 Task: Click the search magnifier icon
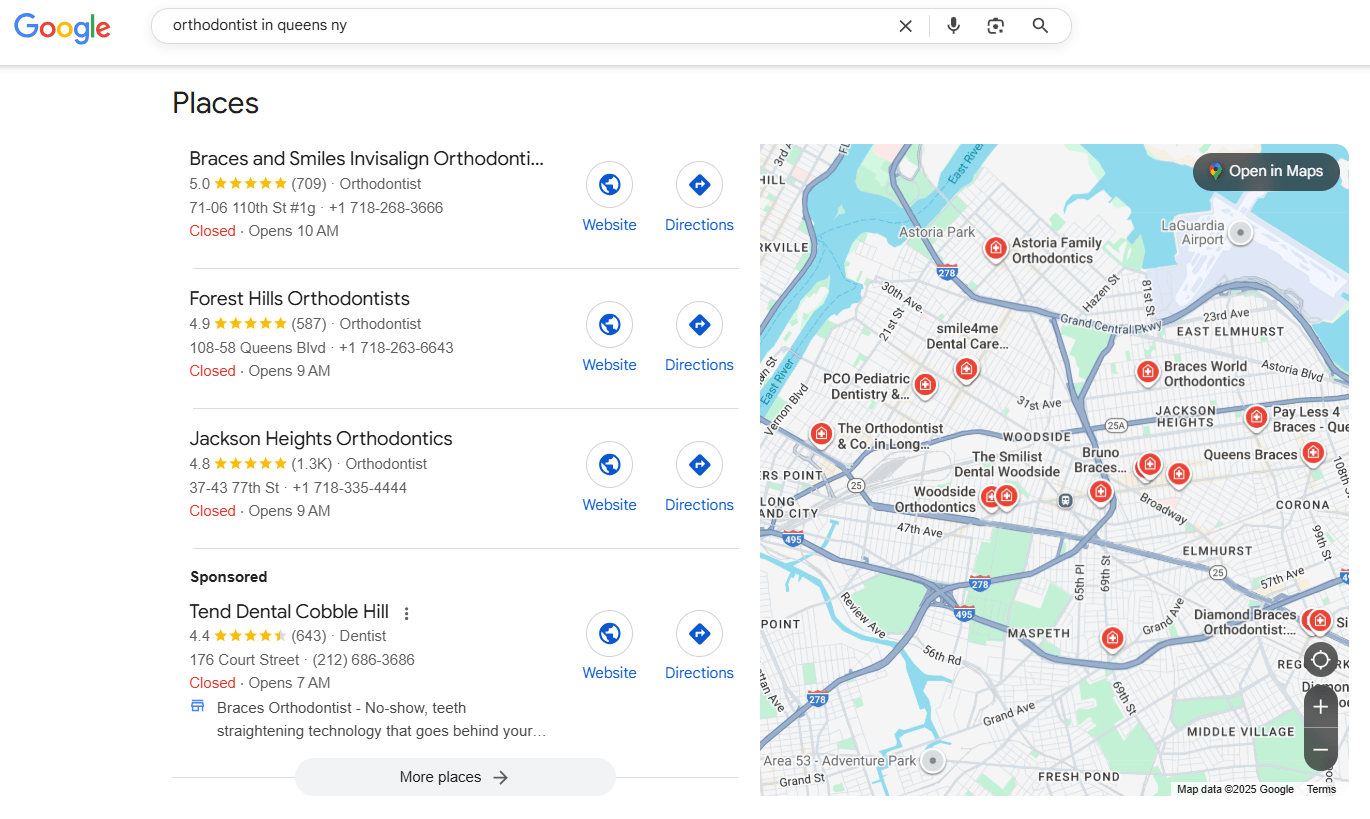pyautogui.click(x=1040, y=25)
